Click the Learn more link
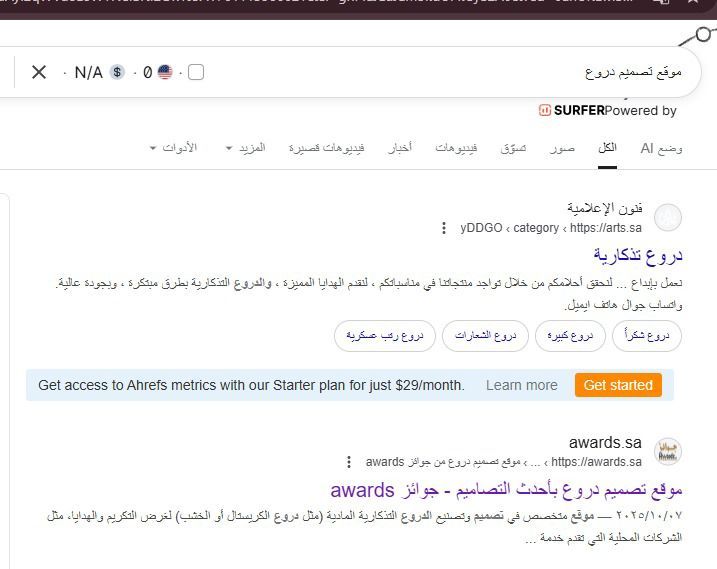The image size is (717, 569). [521, 385]
